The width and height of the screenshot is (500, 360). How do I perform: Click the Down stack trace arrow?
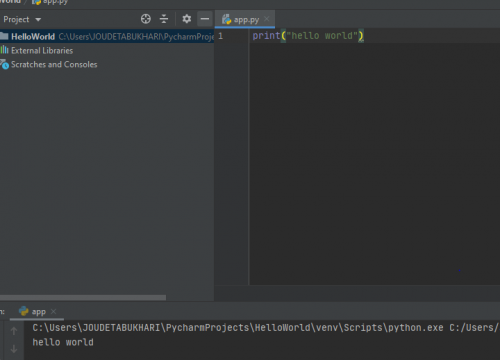tap(14, 349)
